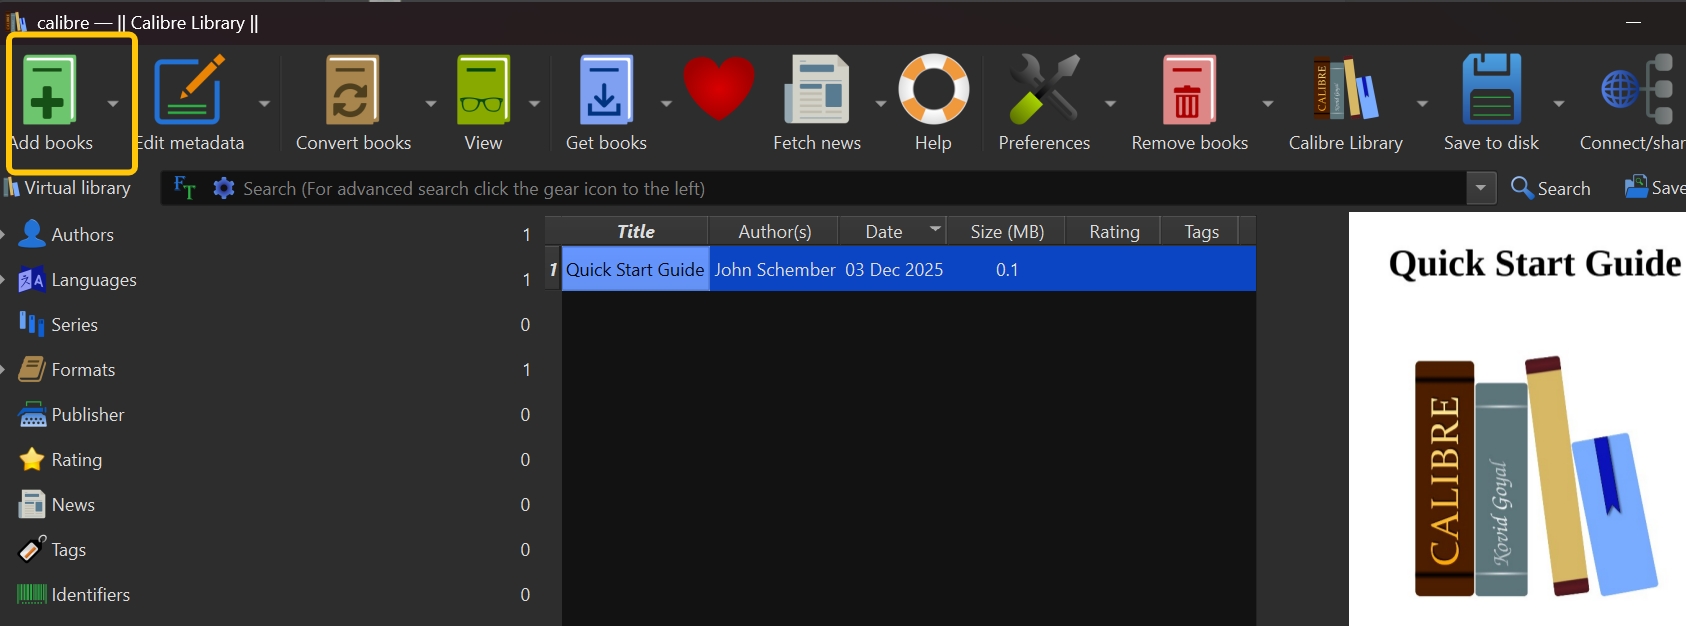Viewport: 1686px width, 626px height.
Task: Click John Schember author cell
Action: (774, 269)
